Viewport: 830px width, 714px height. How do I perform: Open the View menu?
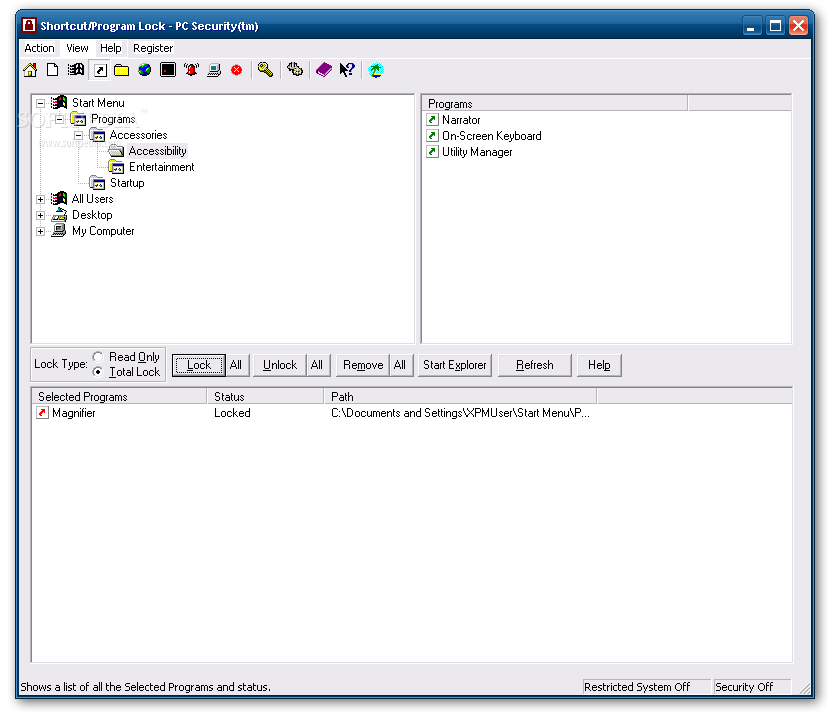(77, 48)
